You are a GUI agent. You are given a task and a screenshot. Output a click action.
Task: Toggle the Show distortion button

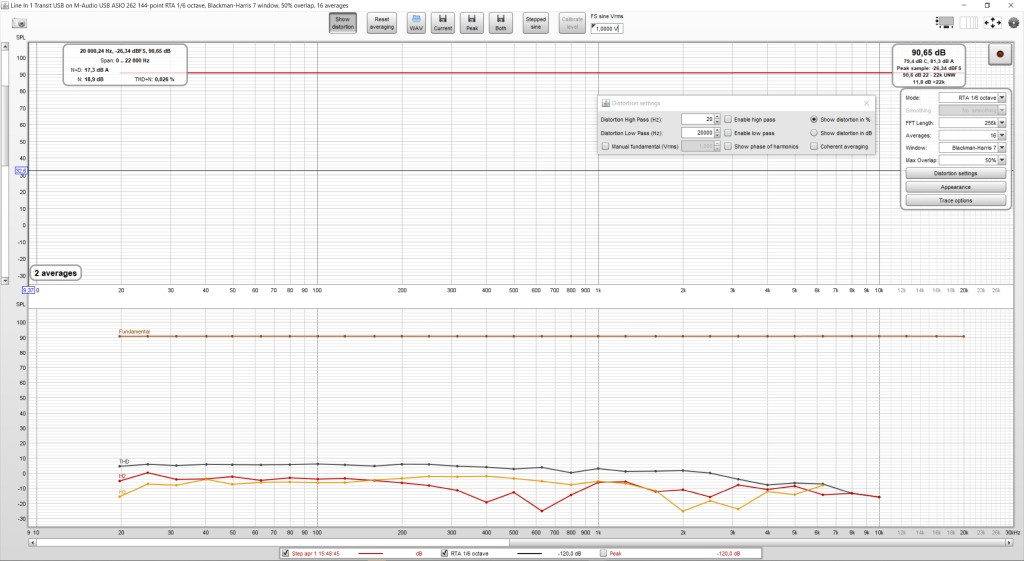(x=343, y=23)
